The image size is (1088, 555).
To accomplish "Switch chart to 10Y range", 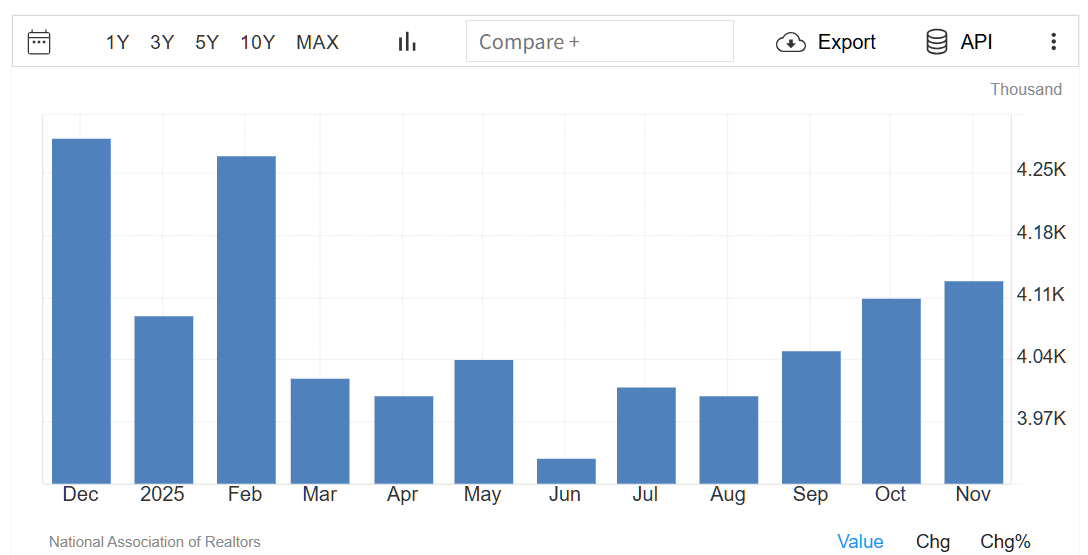I will [257, 42].
